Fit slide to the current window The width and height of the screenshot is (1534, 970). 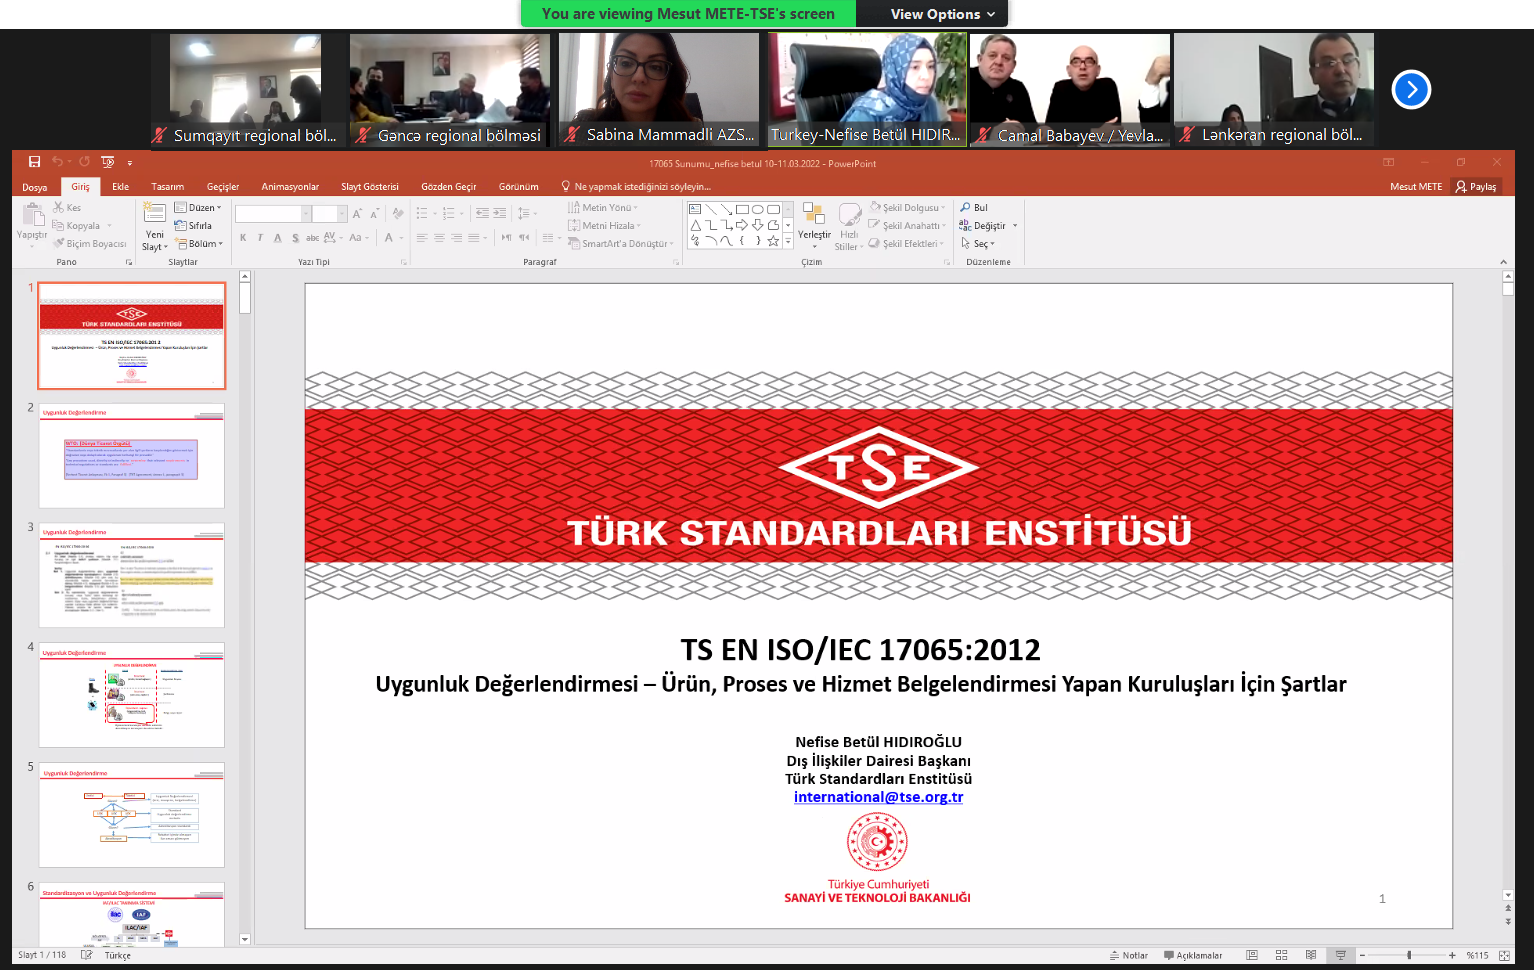click(x=1503, y=955)
